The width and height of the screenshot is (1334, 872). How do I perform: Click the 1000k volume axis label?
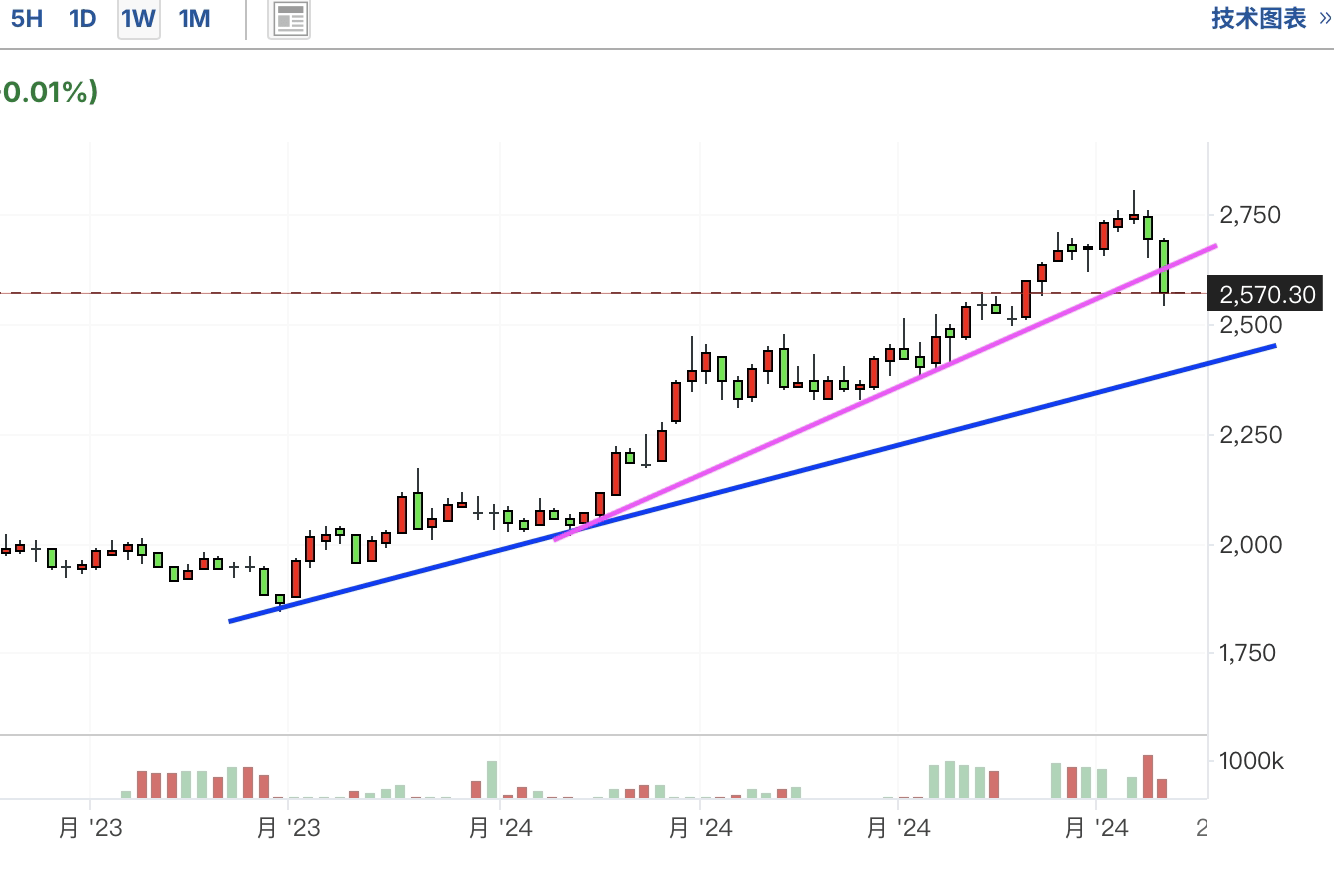click(x=1251, y=762)
